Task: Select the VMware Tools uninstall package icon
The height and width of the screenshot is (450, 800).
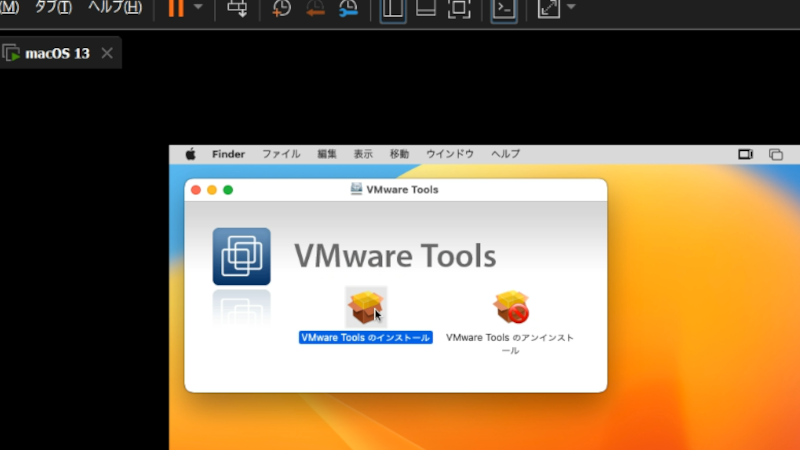Action: [511, 307]
